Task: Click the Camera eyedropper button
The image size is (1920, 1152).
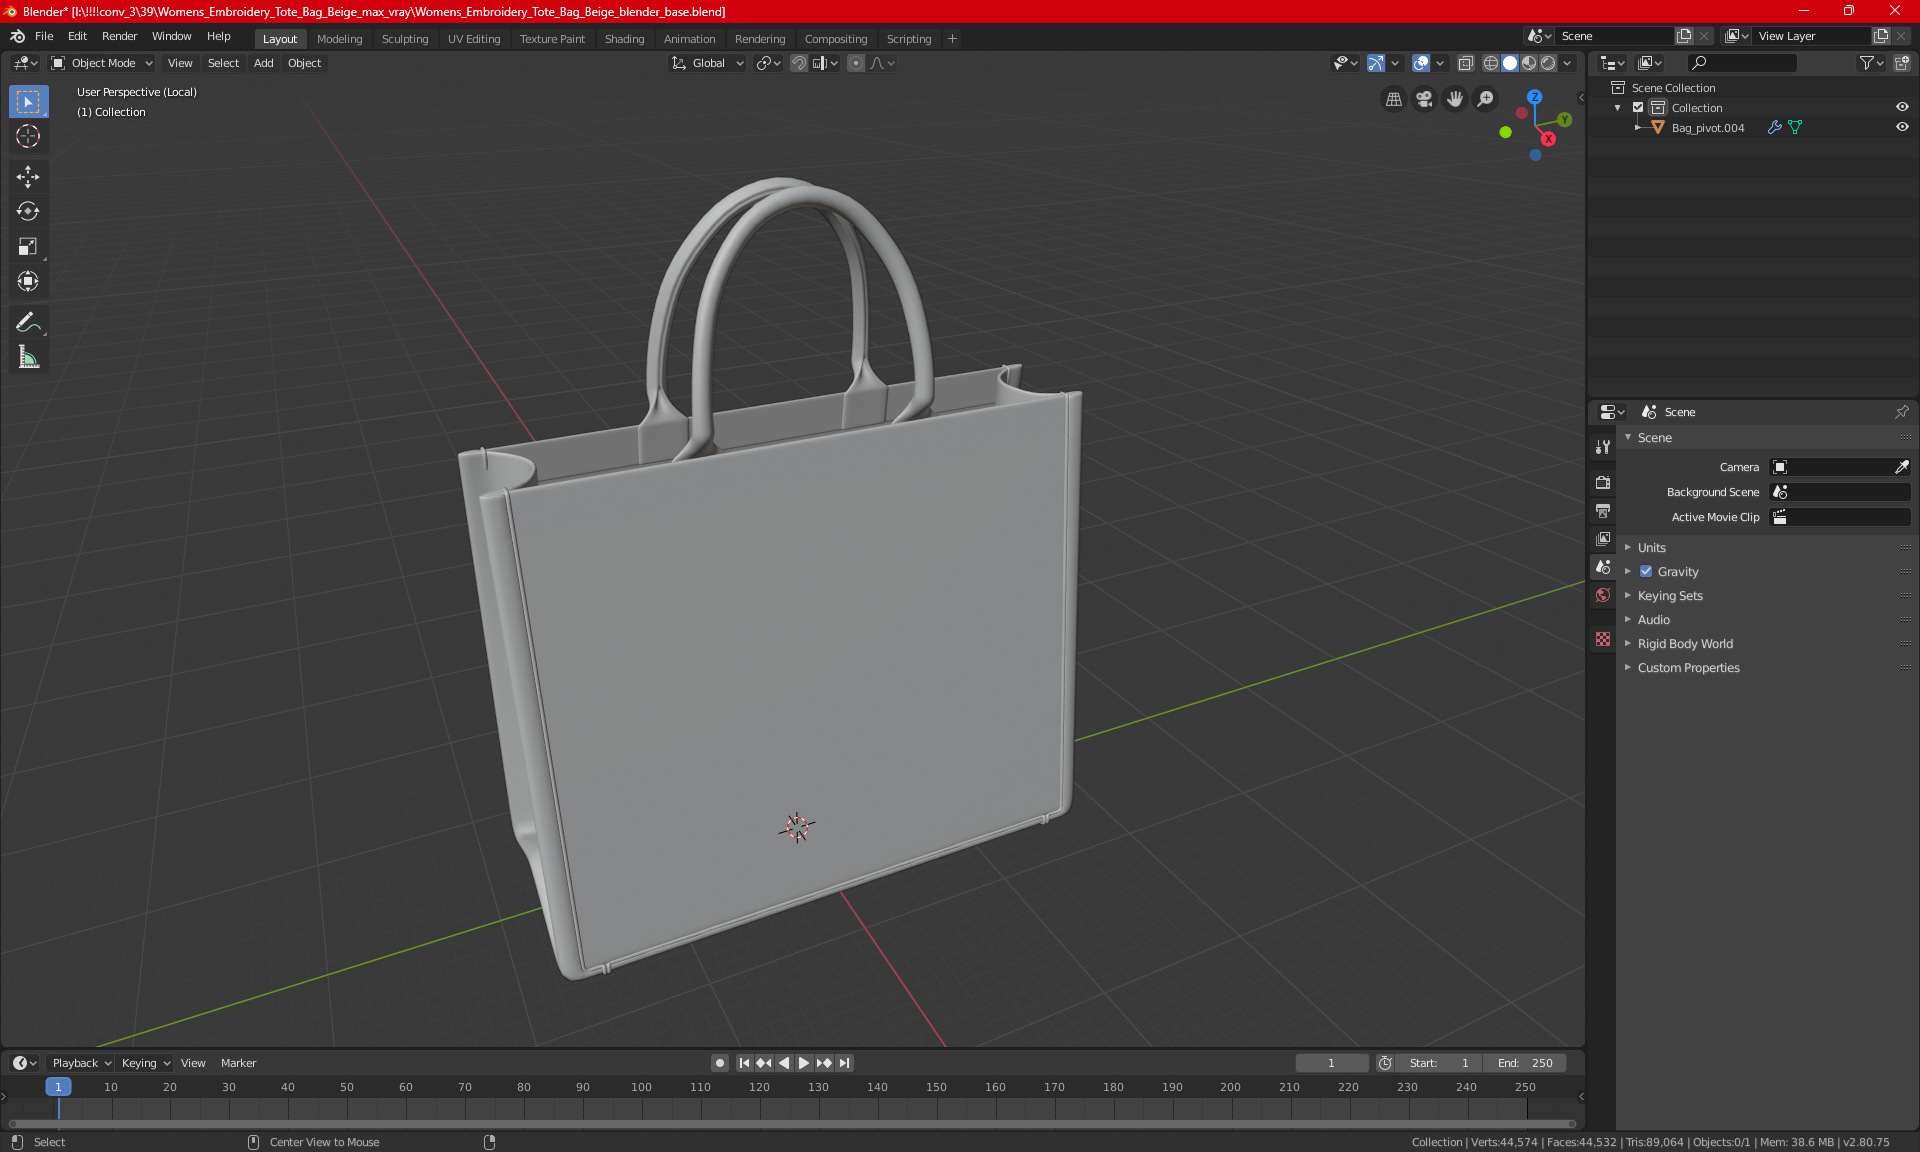Action: (1902, 467)
